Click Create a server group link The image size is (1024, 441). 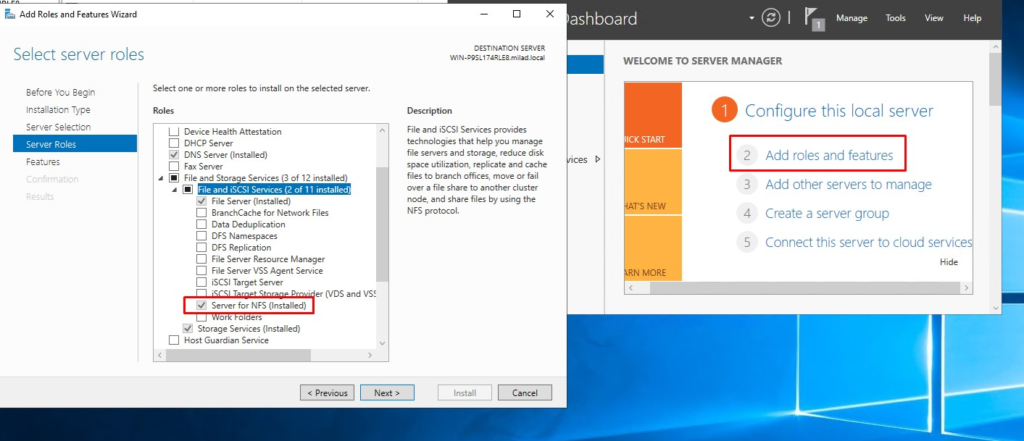click(x=827, y=213)
